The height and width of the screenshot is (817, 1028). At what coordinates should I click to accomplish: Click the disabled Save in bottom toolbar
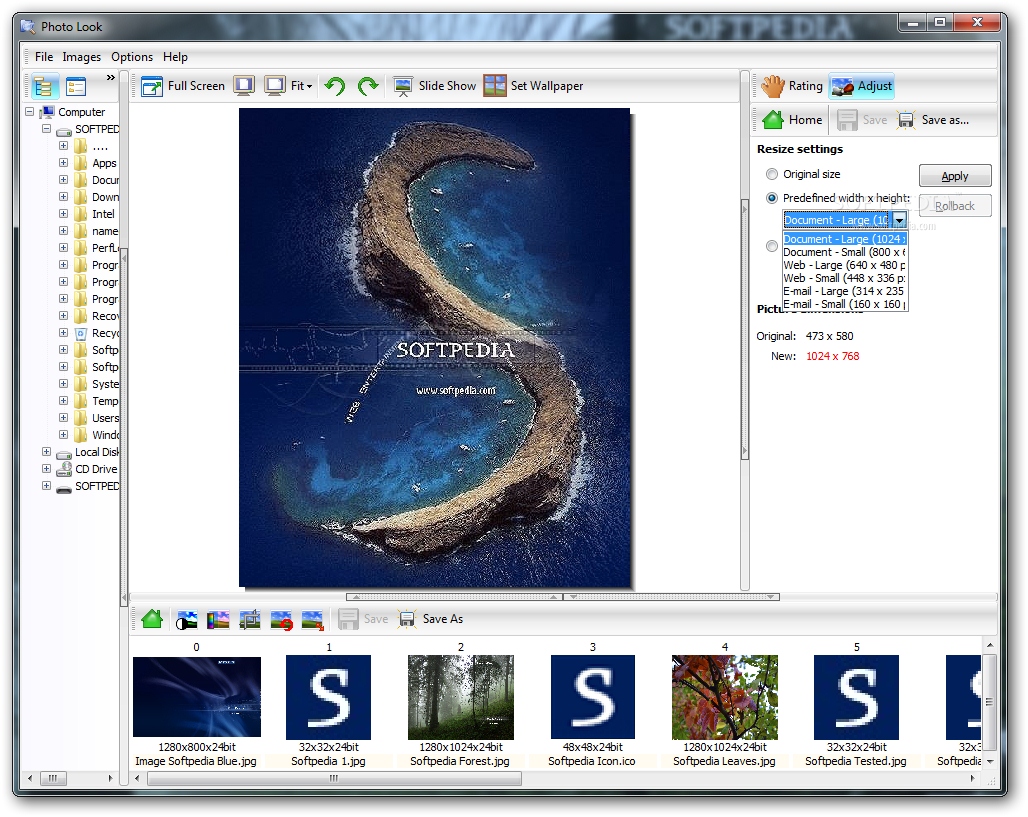point(363,619)
